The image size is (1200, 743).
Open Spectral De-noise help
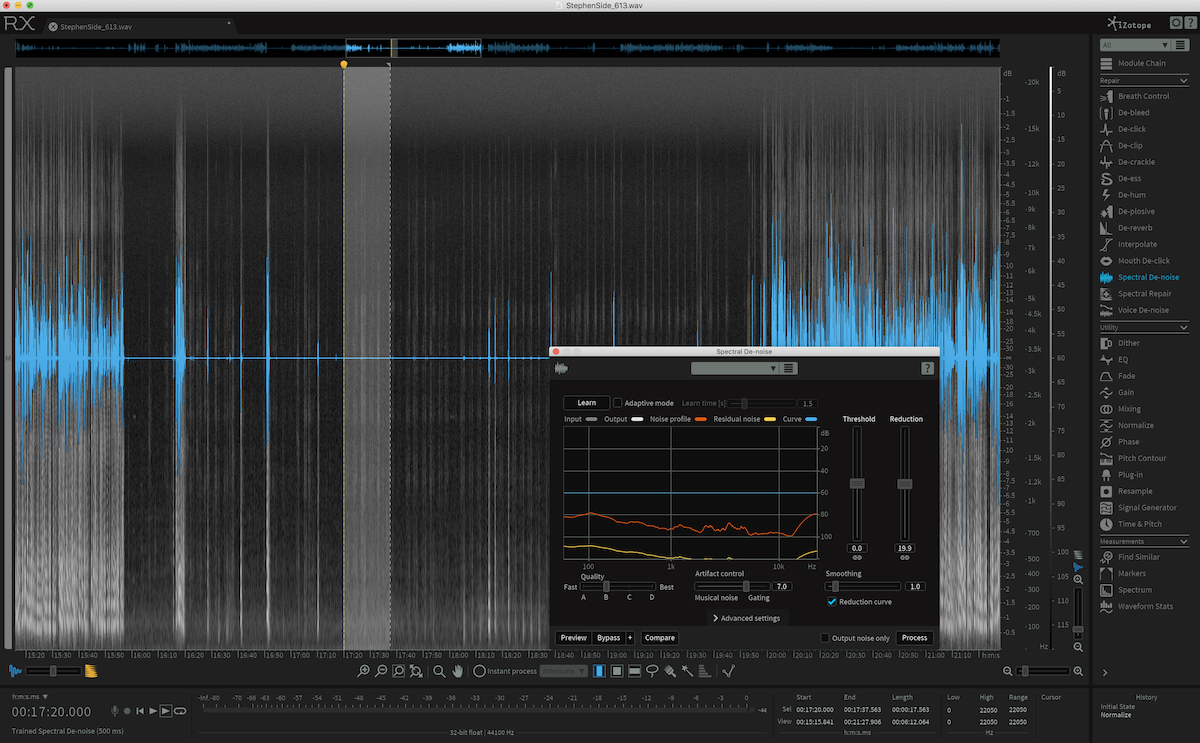coord(927,369)
